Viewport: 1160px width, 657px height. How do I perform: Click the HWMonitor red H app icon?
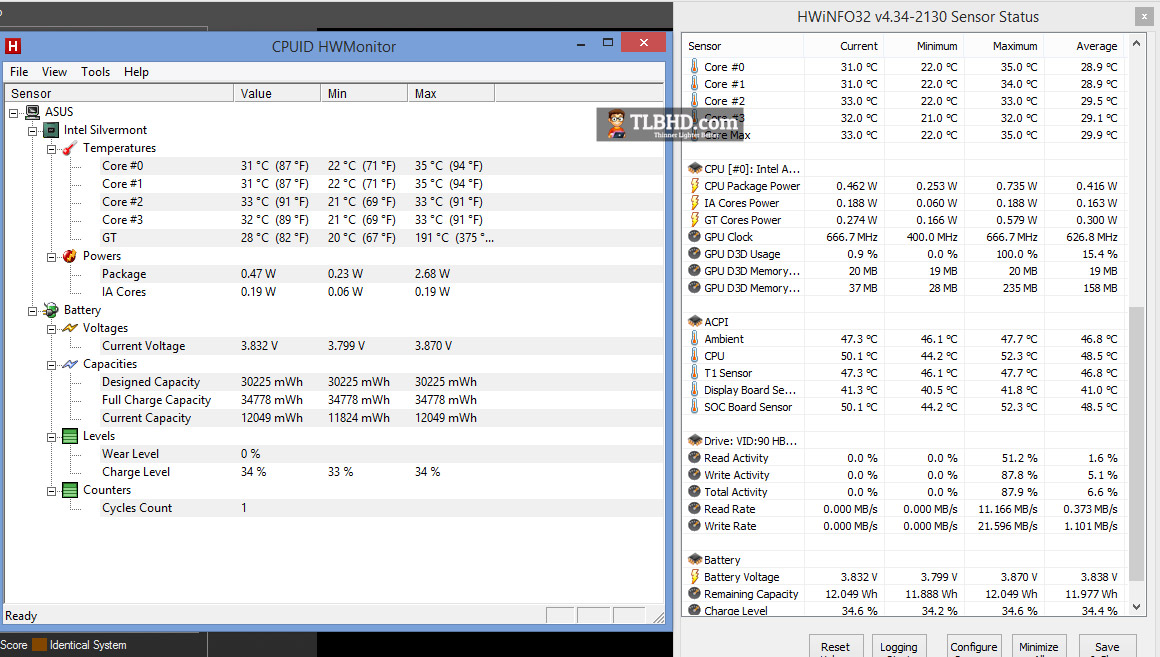coord(13,46)
